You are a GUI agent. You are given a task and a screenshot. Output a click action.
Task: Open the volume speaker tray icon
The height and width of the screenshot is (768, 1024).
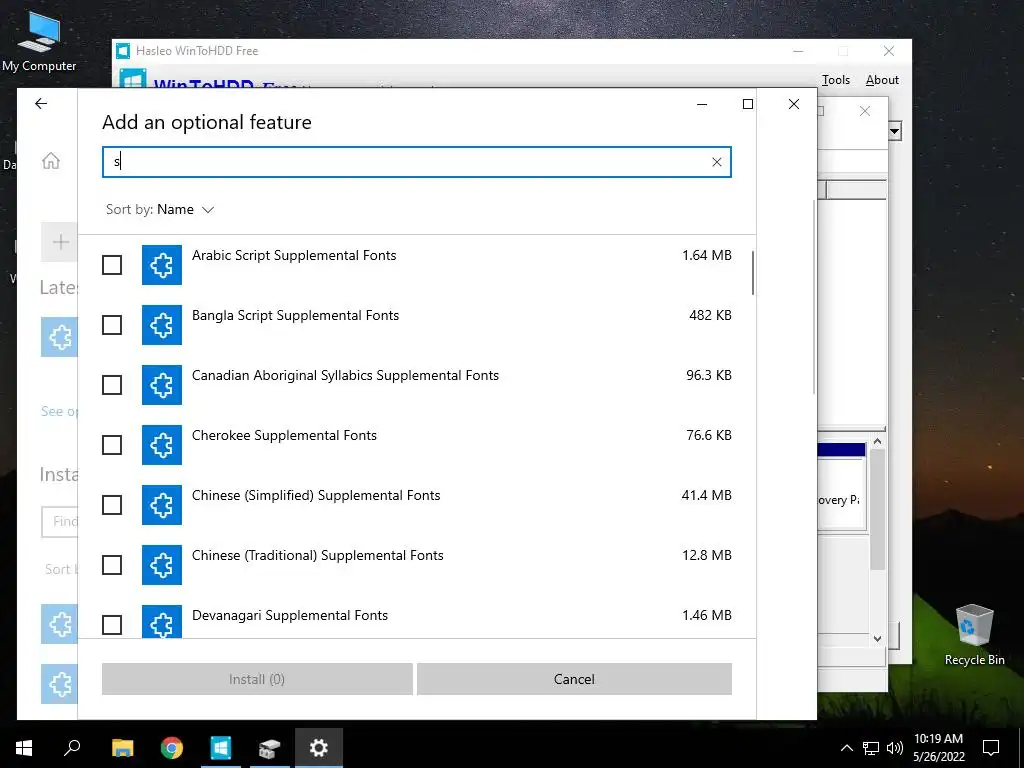tap(895, 748)
